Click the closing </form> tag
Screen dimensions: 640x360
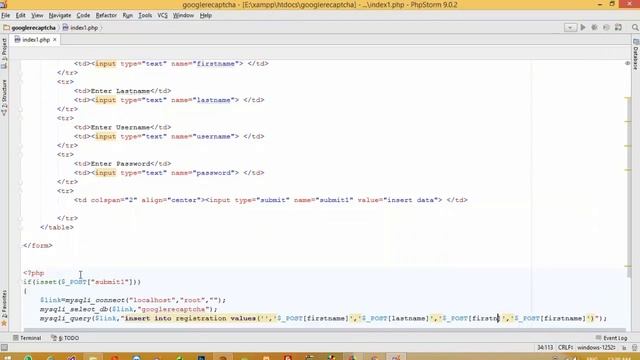point(38,245)
